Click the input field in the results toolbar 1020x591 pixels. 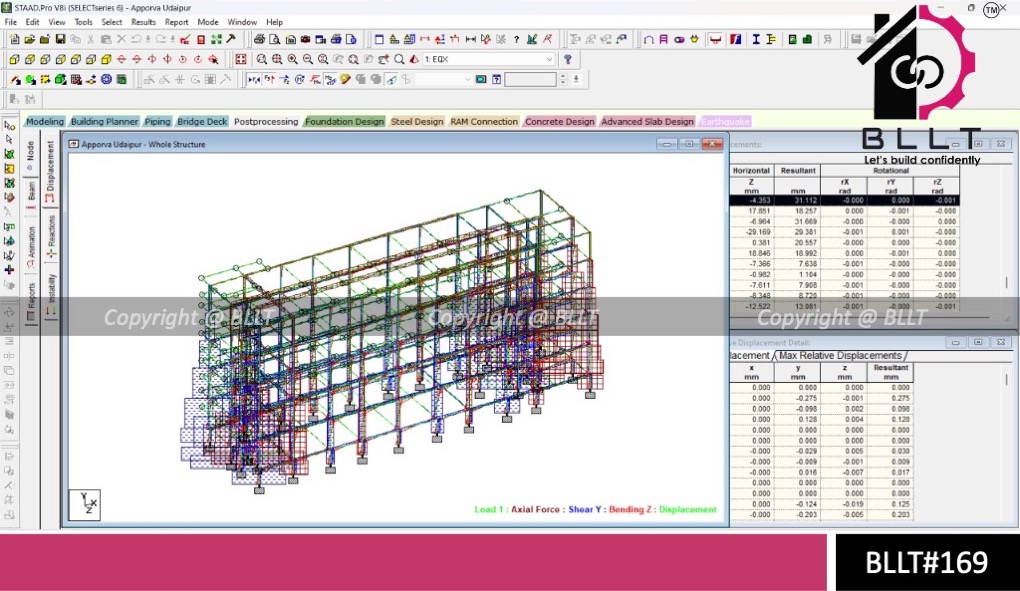[531, 79]
